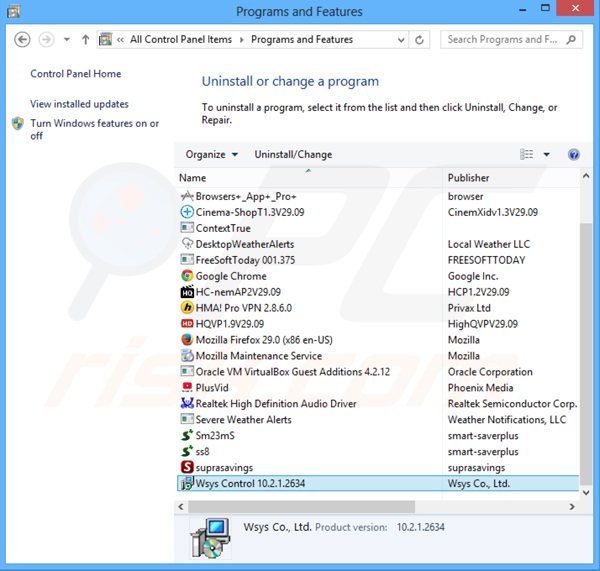Click horizontal scrollbar left arrow
The image size is (600, 571).
(181, 507)
